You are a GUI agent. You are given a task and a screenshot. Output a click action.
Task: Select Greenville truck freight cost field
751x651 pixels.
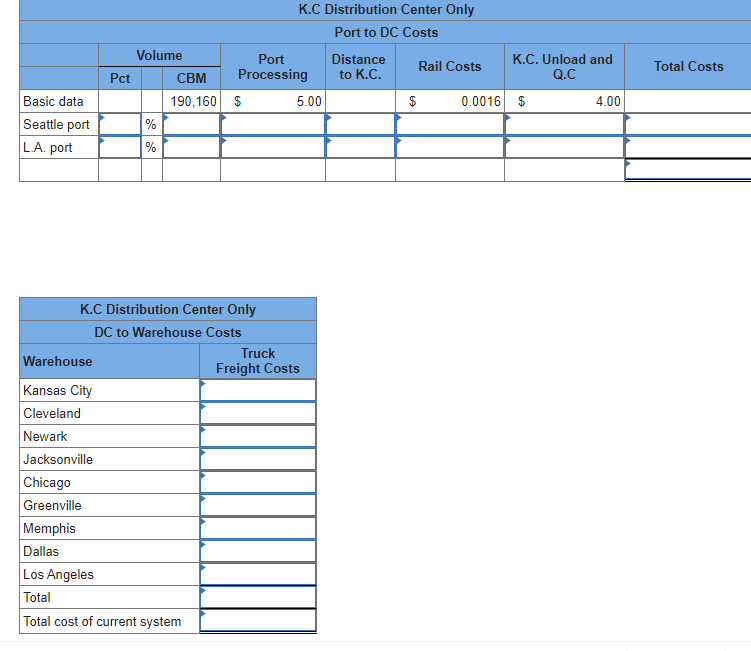click(x=258, y=505)
